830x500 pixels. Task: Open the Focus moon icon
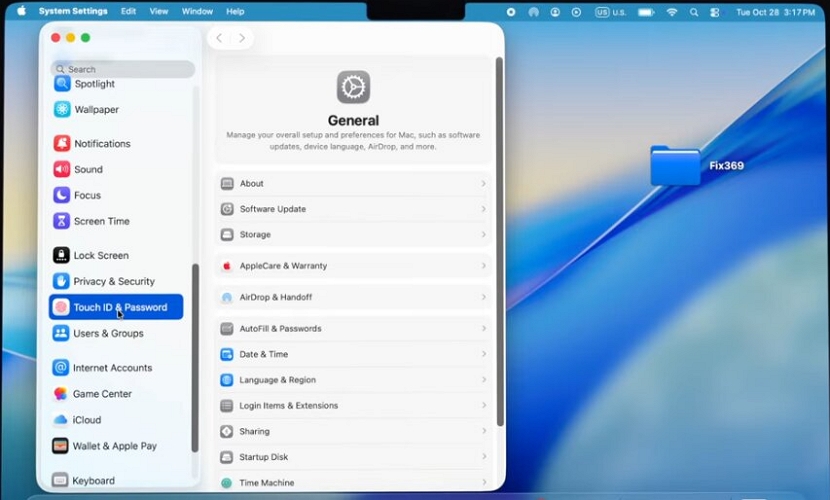[61, 195]
